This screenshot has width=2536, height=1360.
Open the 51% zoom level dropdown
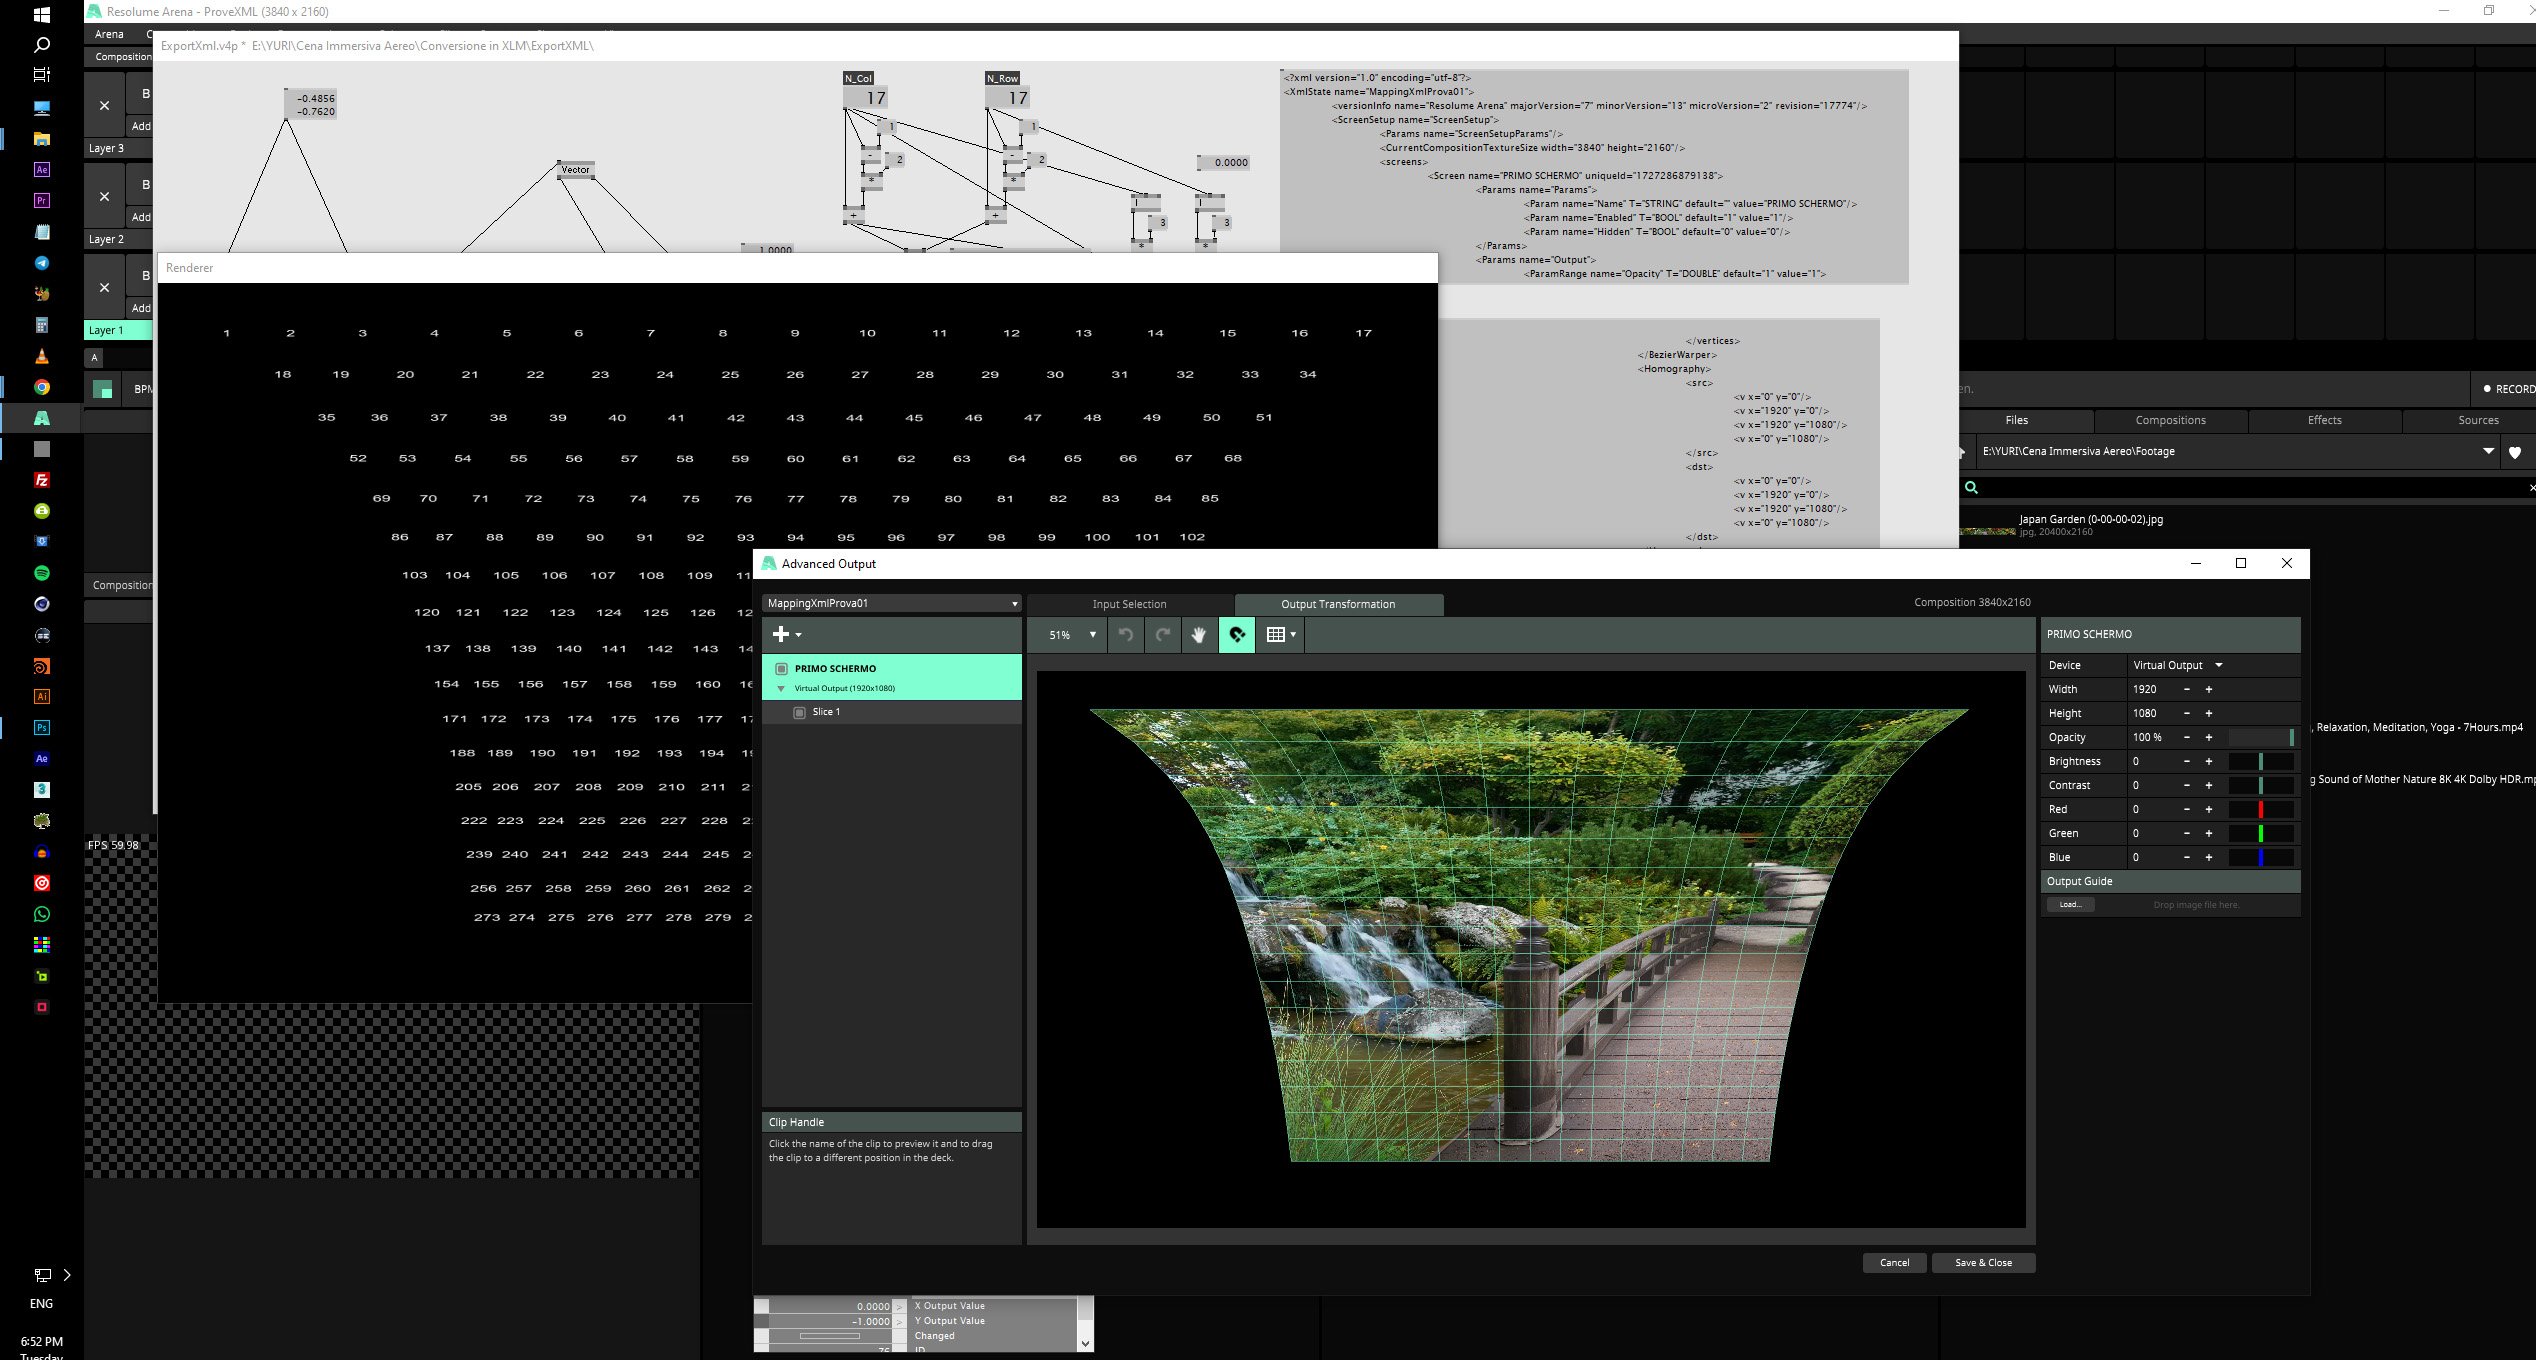pos(1071,635)
